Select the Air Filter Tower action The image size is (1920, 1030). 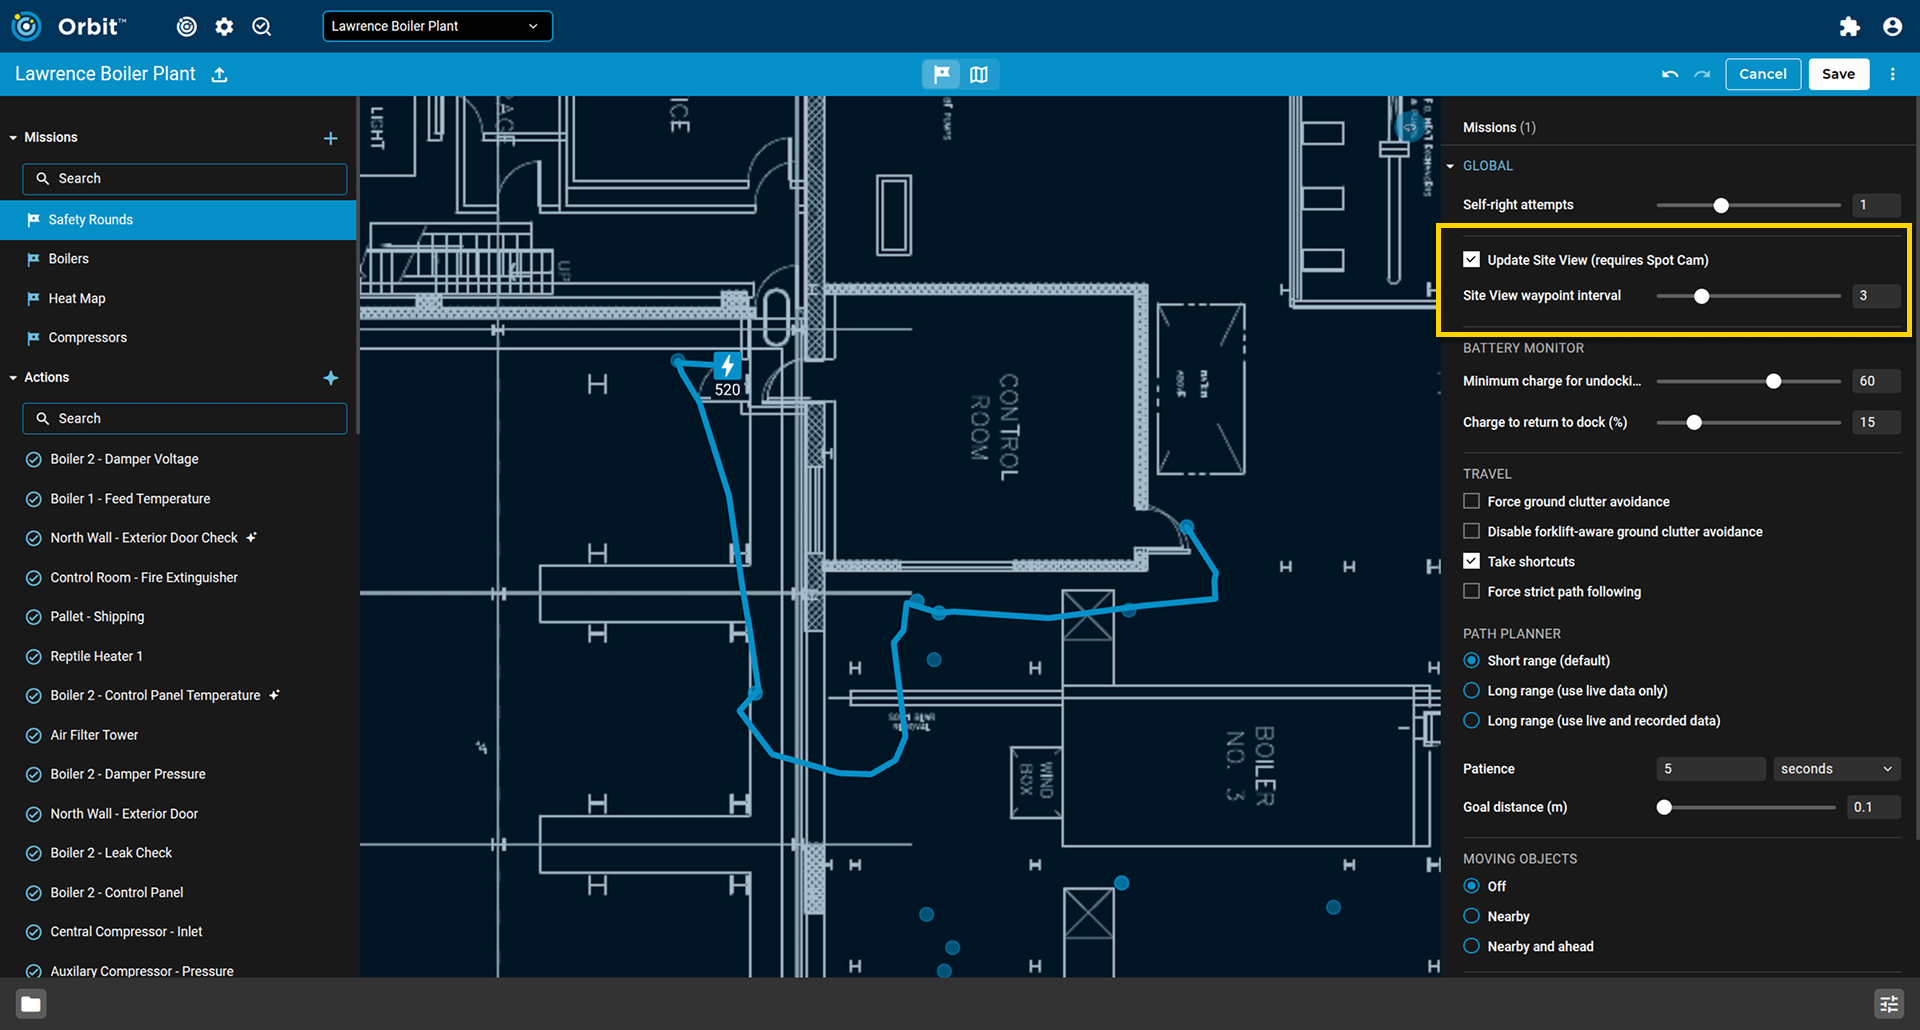pos(178,735)
